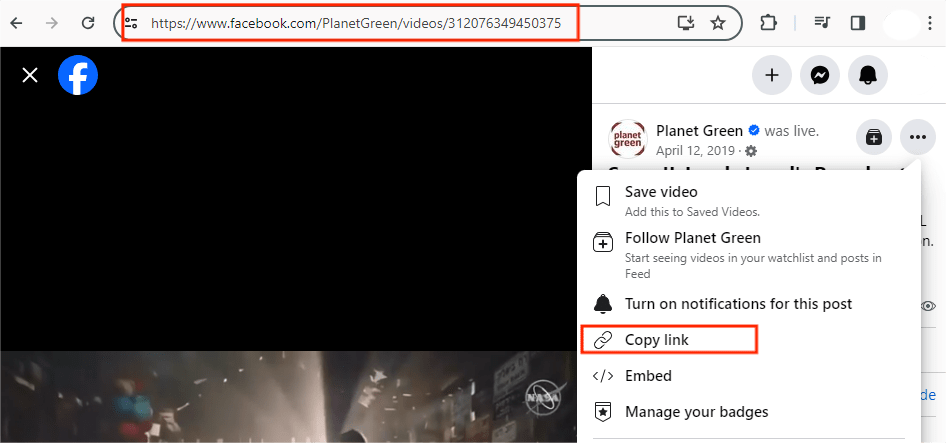Click the Planet Green page name
Image resolution: width=946 pixels, height=443 pixels.
(699, 131)
